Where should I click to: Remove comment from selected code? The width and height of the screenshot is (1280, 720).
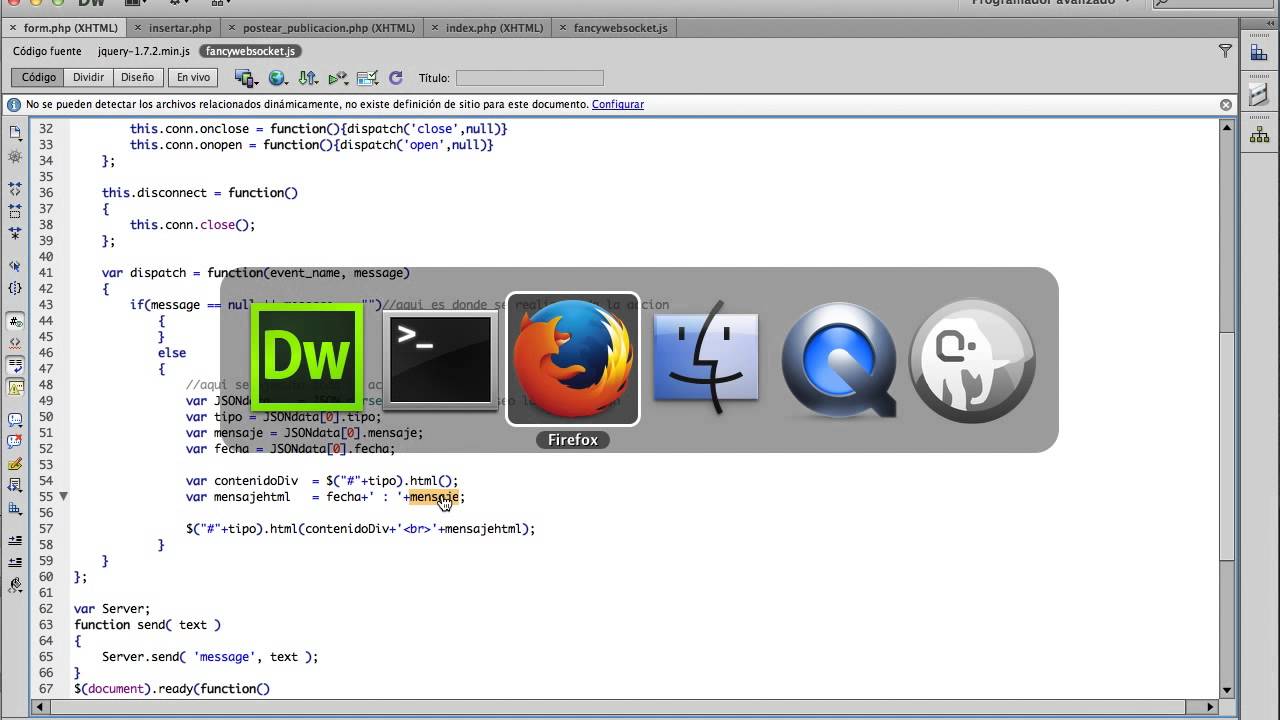(x=15, y=442)
